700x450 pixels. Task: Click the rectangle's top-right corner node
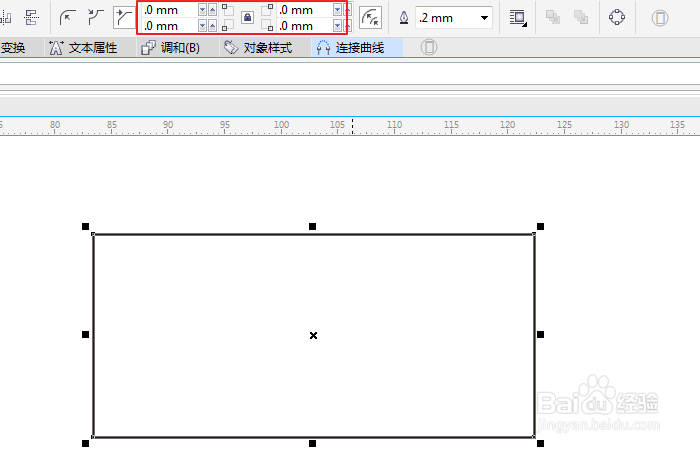coord(534,234)
